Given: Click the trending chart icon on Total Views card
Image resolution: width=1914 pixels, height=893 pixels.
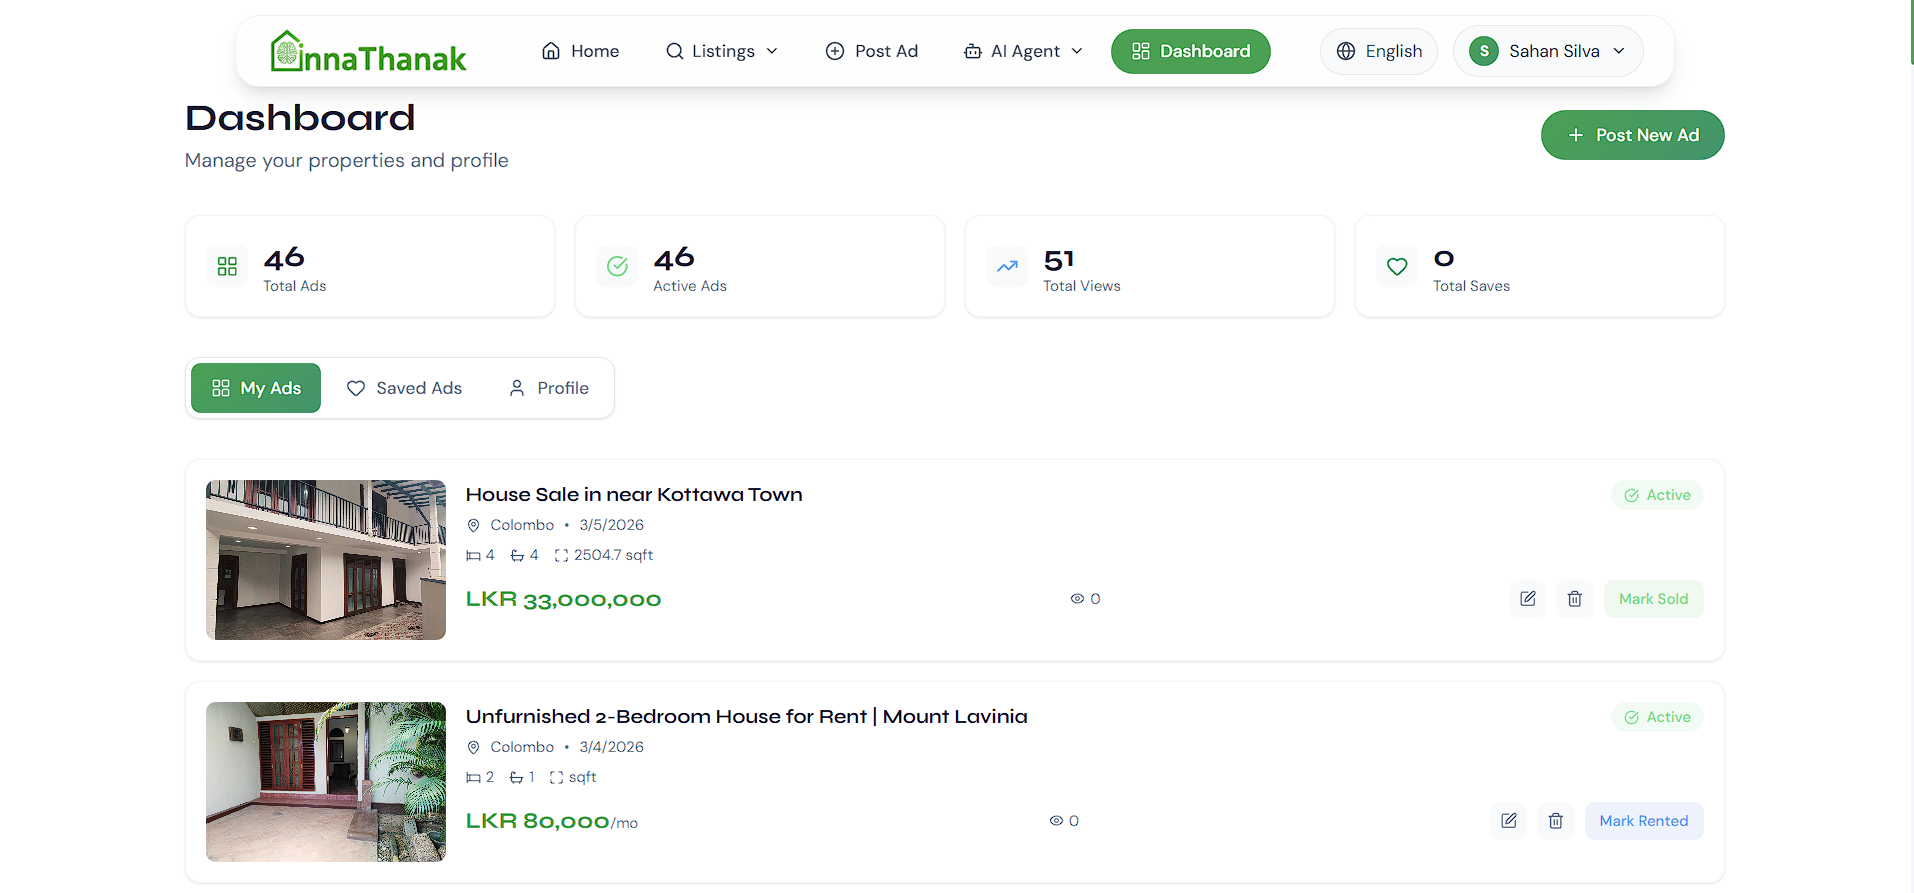Looking at the screenshot, I should tap(1006, 266).
